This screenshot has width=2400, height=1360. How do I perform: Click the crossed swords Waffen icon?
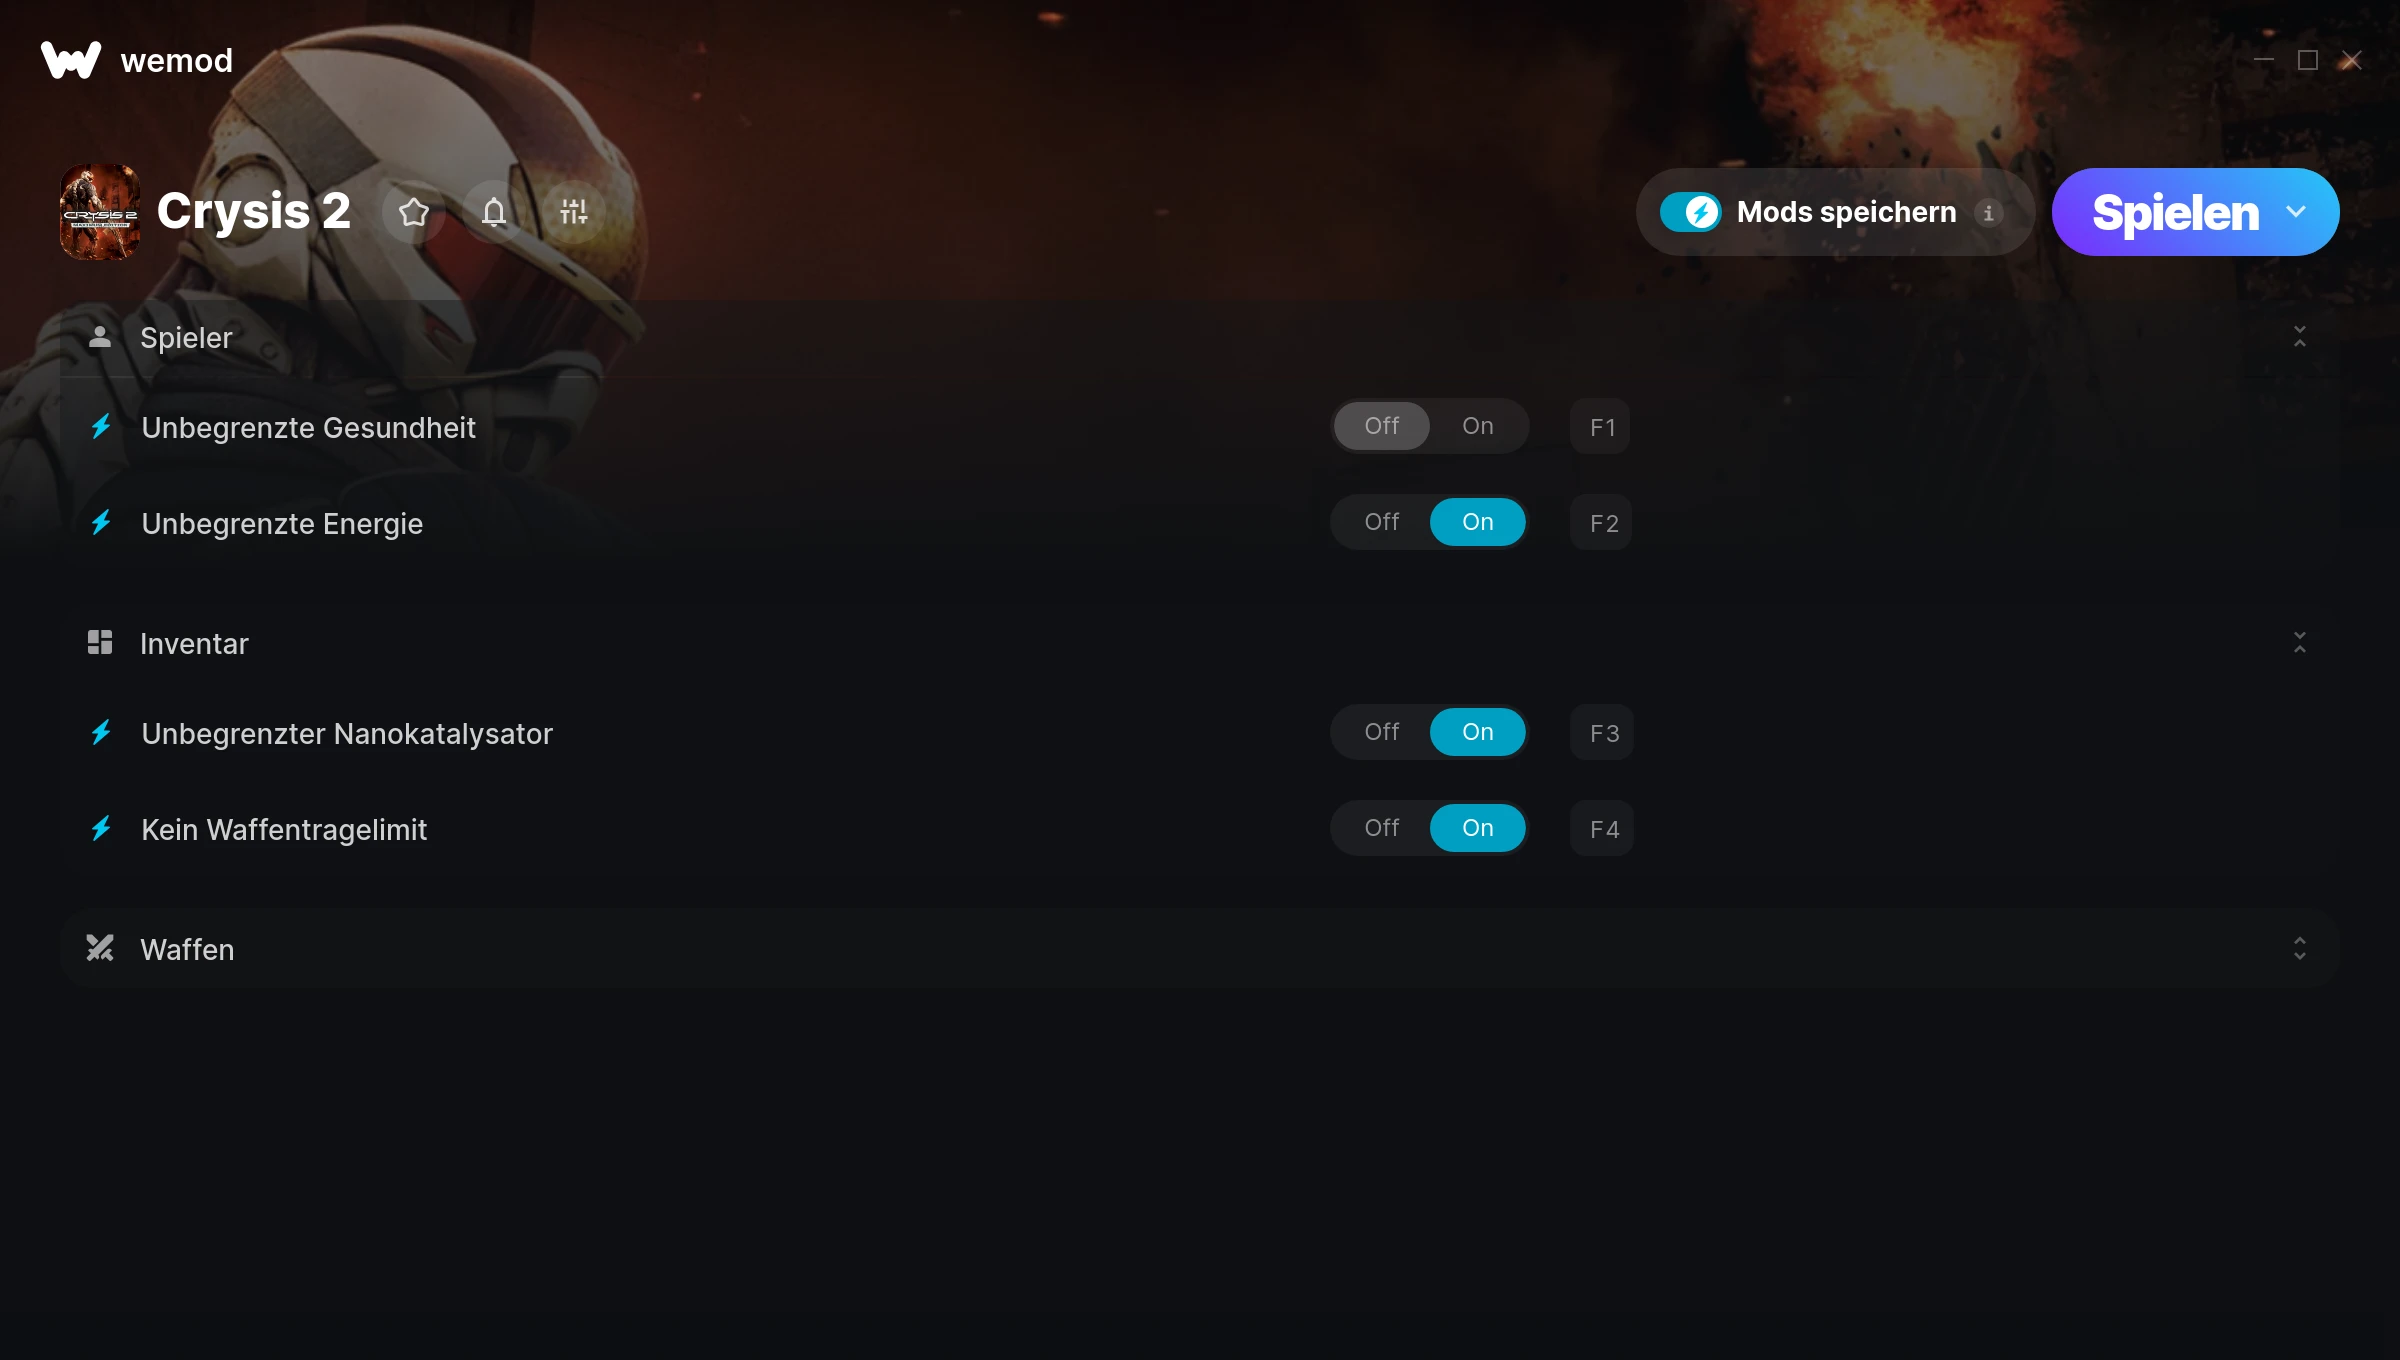click(100, 948)
